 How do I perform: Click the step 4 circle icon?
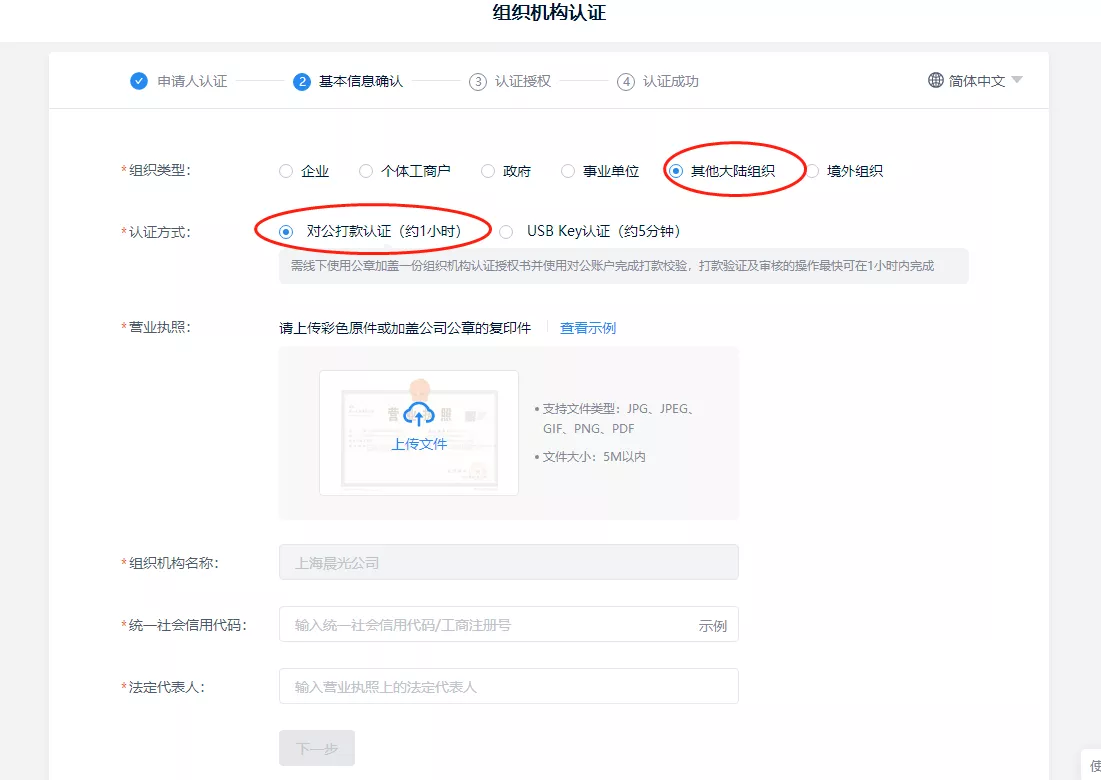point(626,81)
